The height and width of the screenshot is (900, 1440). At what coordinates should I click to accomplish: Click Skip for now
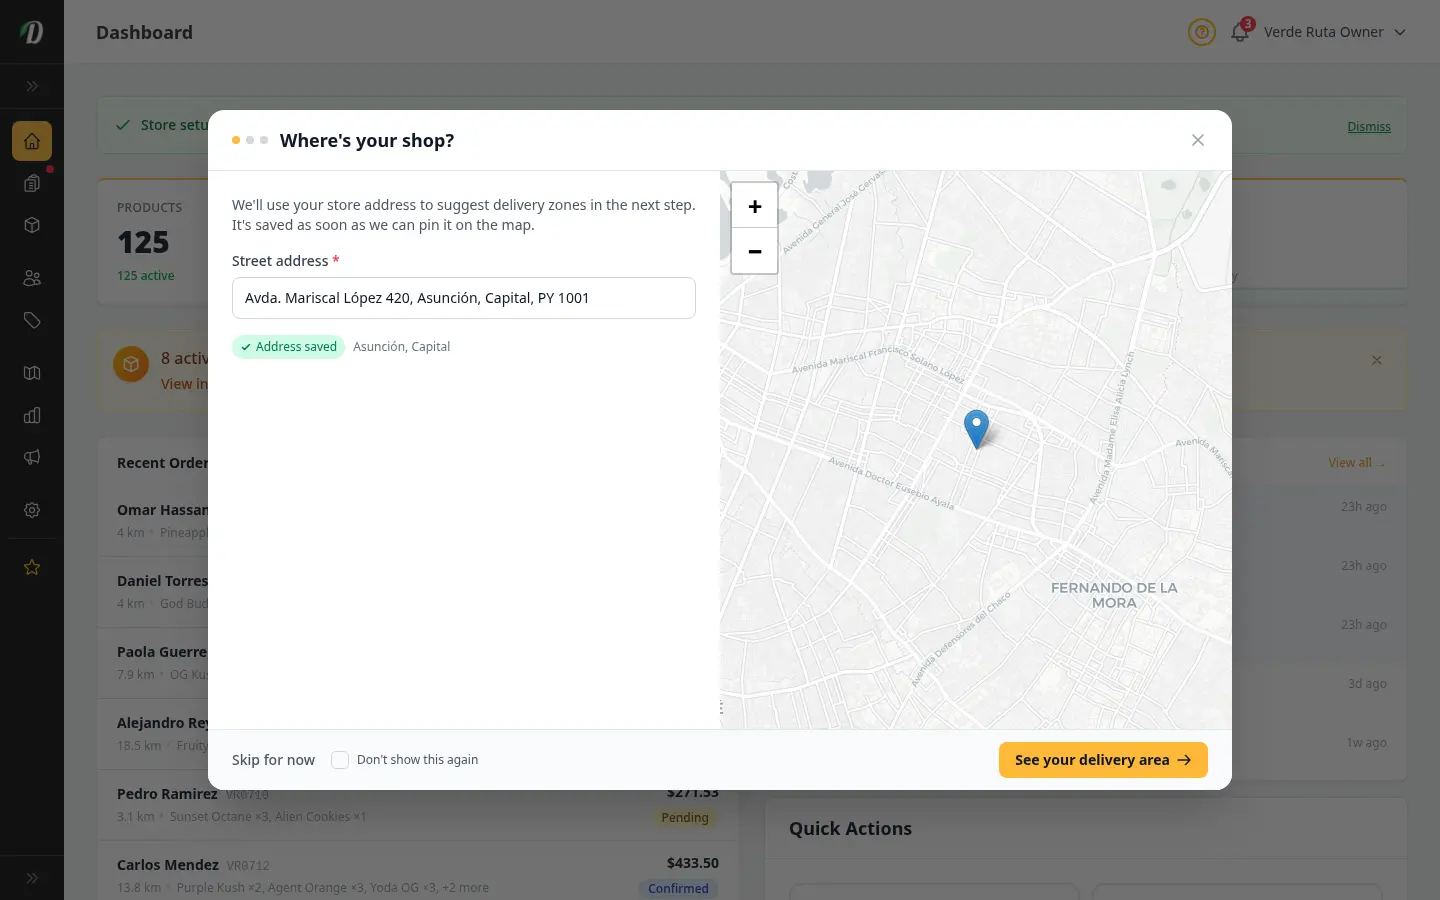(273, 760)
